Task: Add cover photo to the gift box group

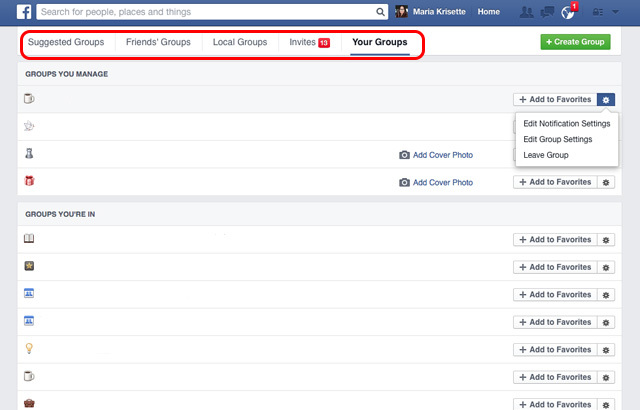Action: tap(443, 182)
